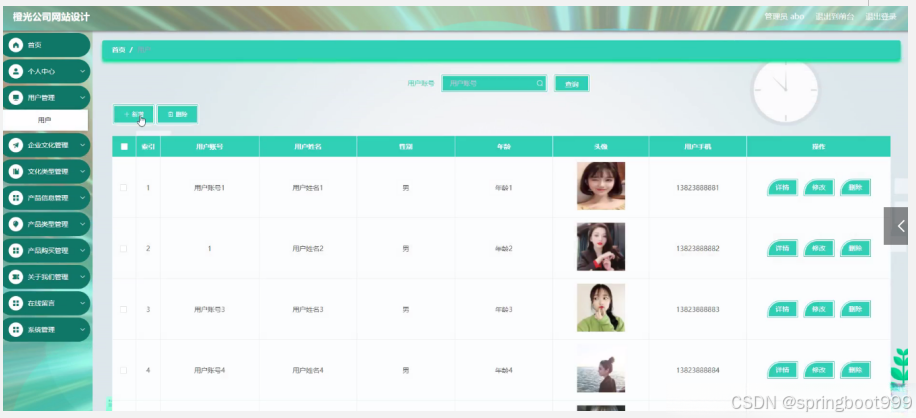916x418 pixels.
Task: Click the person icon for 个人中心
Action: [16, 71]
